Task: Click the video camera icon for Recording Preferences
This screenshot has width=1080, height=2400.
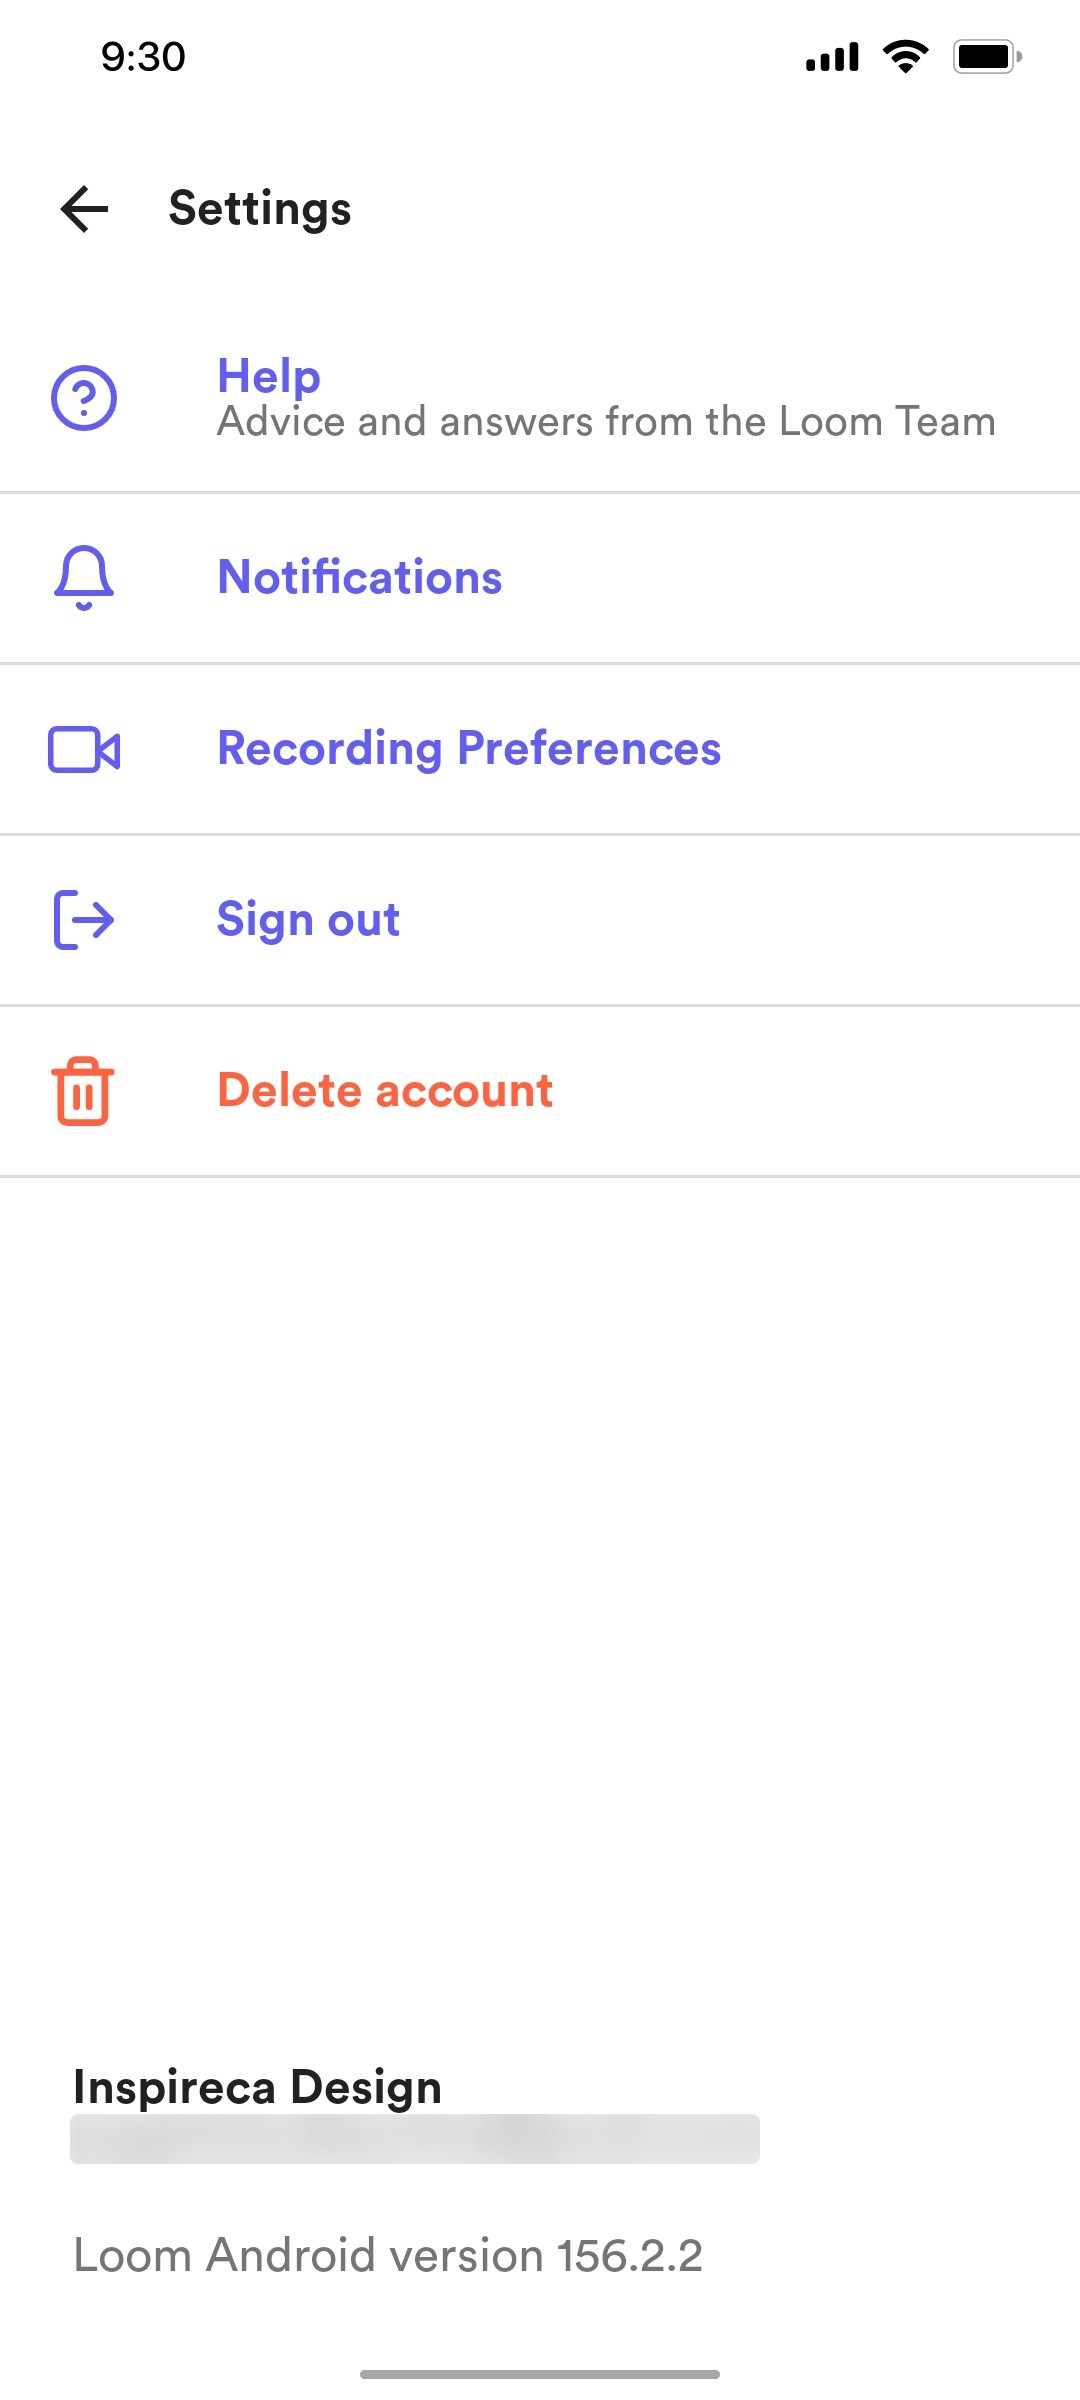Action: tap(84, 750)
